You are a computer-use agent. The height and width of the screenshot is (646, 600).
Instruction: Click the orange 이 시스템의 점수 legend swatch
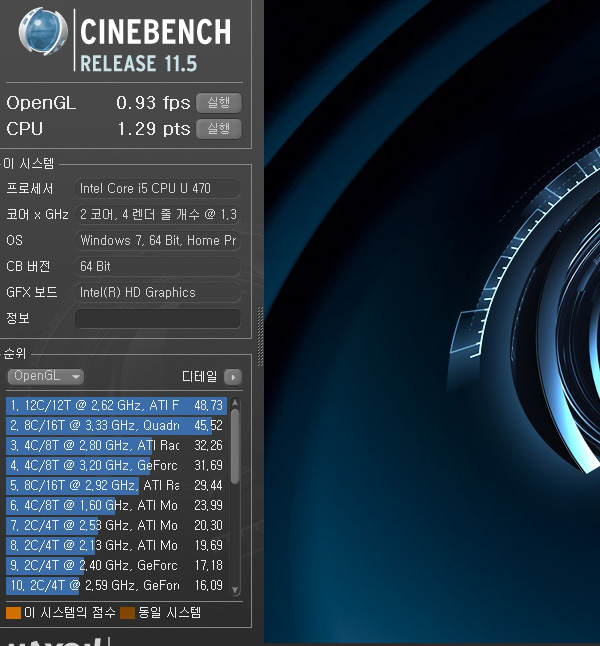coord(14,613)
